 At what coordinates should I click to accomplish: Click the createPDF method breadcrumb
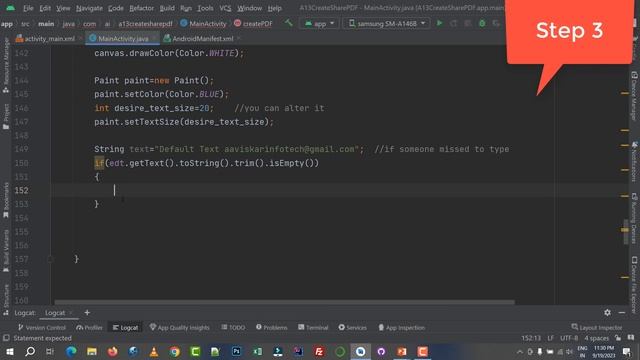253,24
